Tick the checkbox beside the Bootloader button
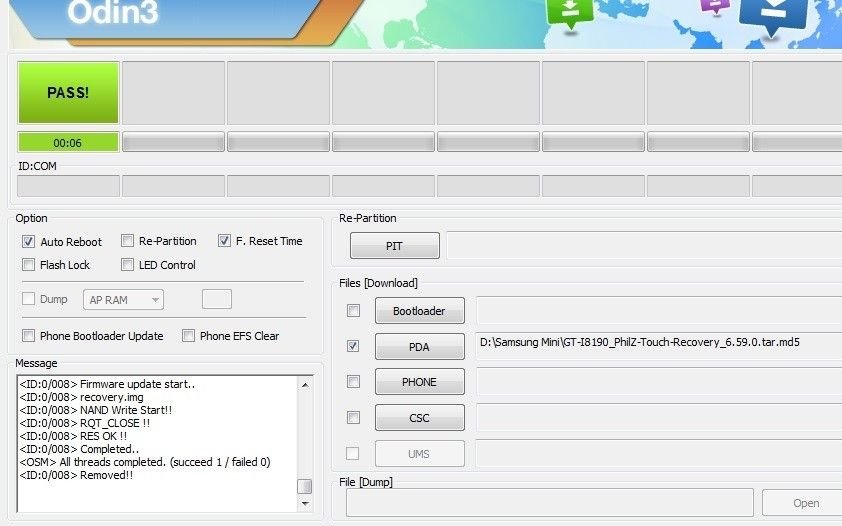The width and height of the screenshot is (842, 526). point(353,310)
